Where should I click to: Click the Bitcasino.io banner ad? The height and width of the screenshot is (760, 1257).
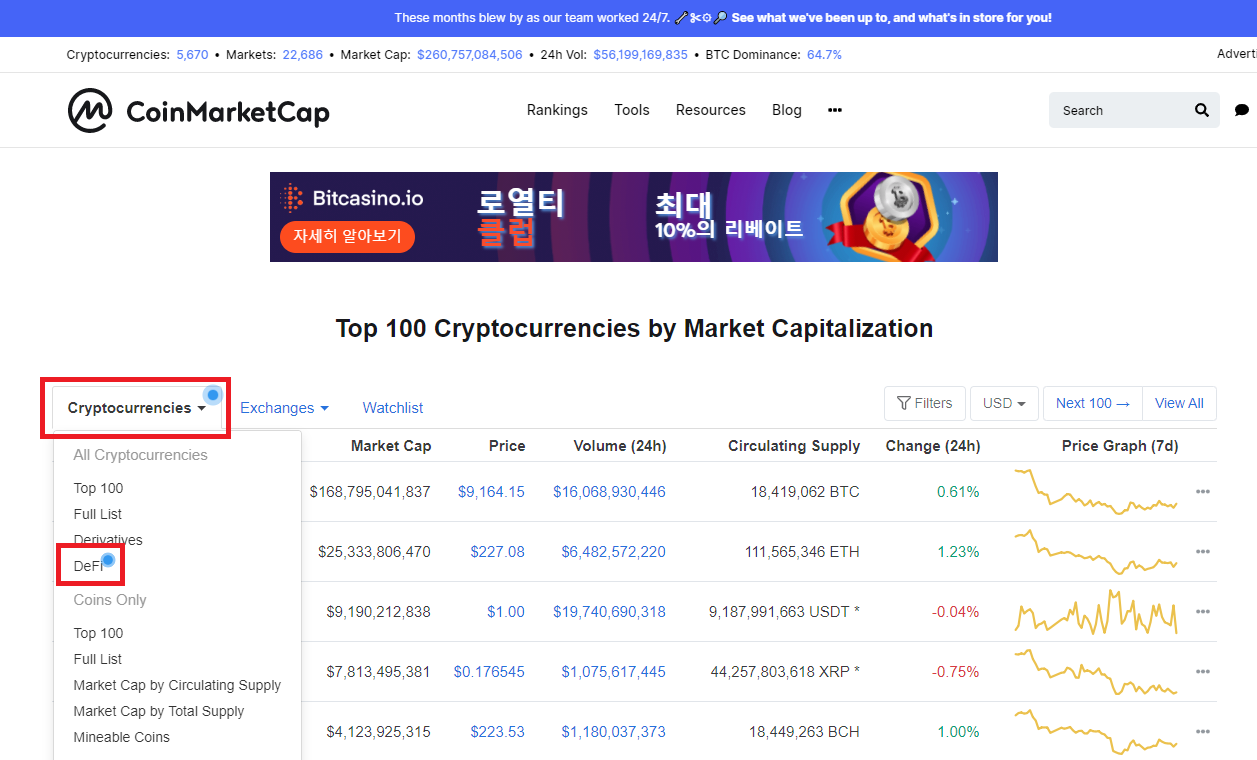pyautogui.click(x=634, y=217)
